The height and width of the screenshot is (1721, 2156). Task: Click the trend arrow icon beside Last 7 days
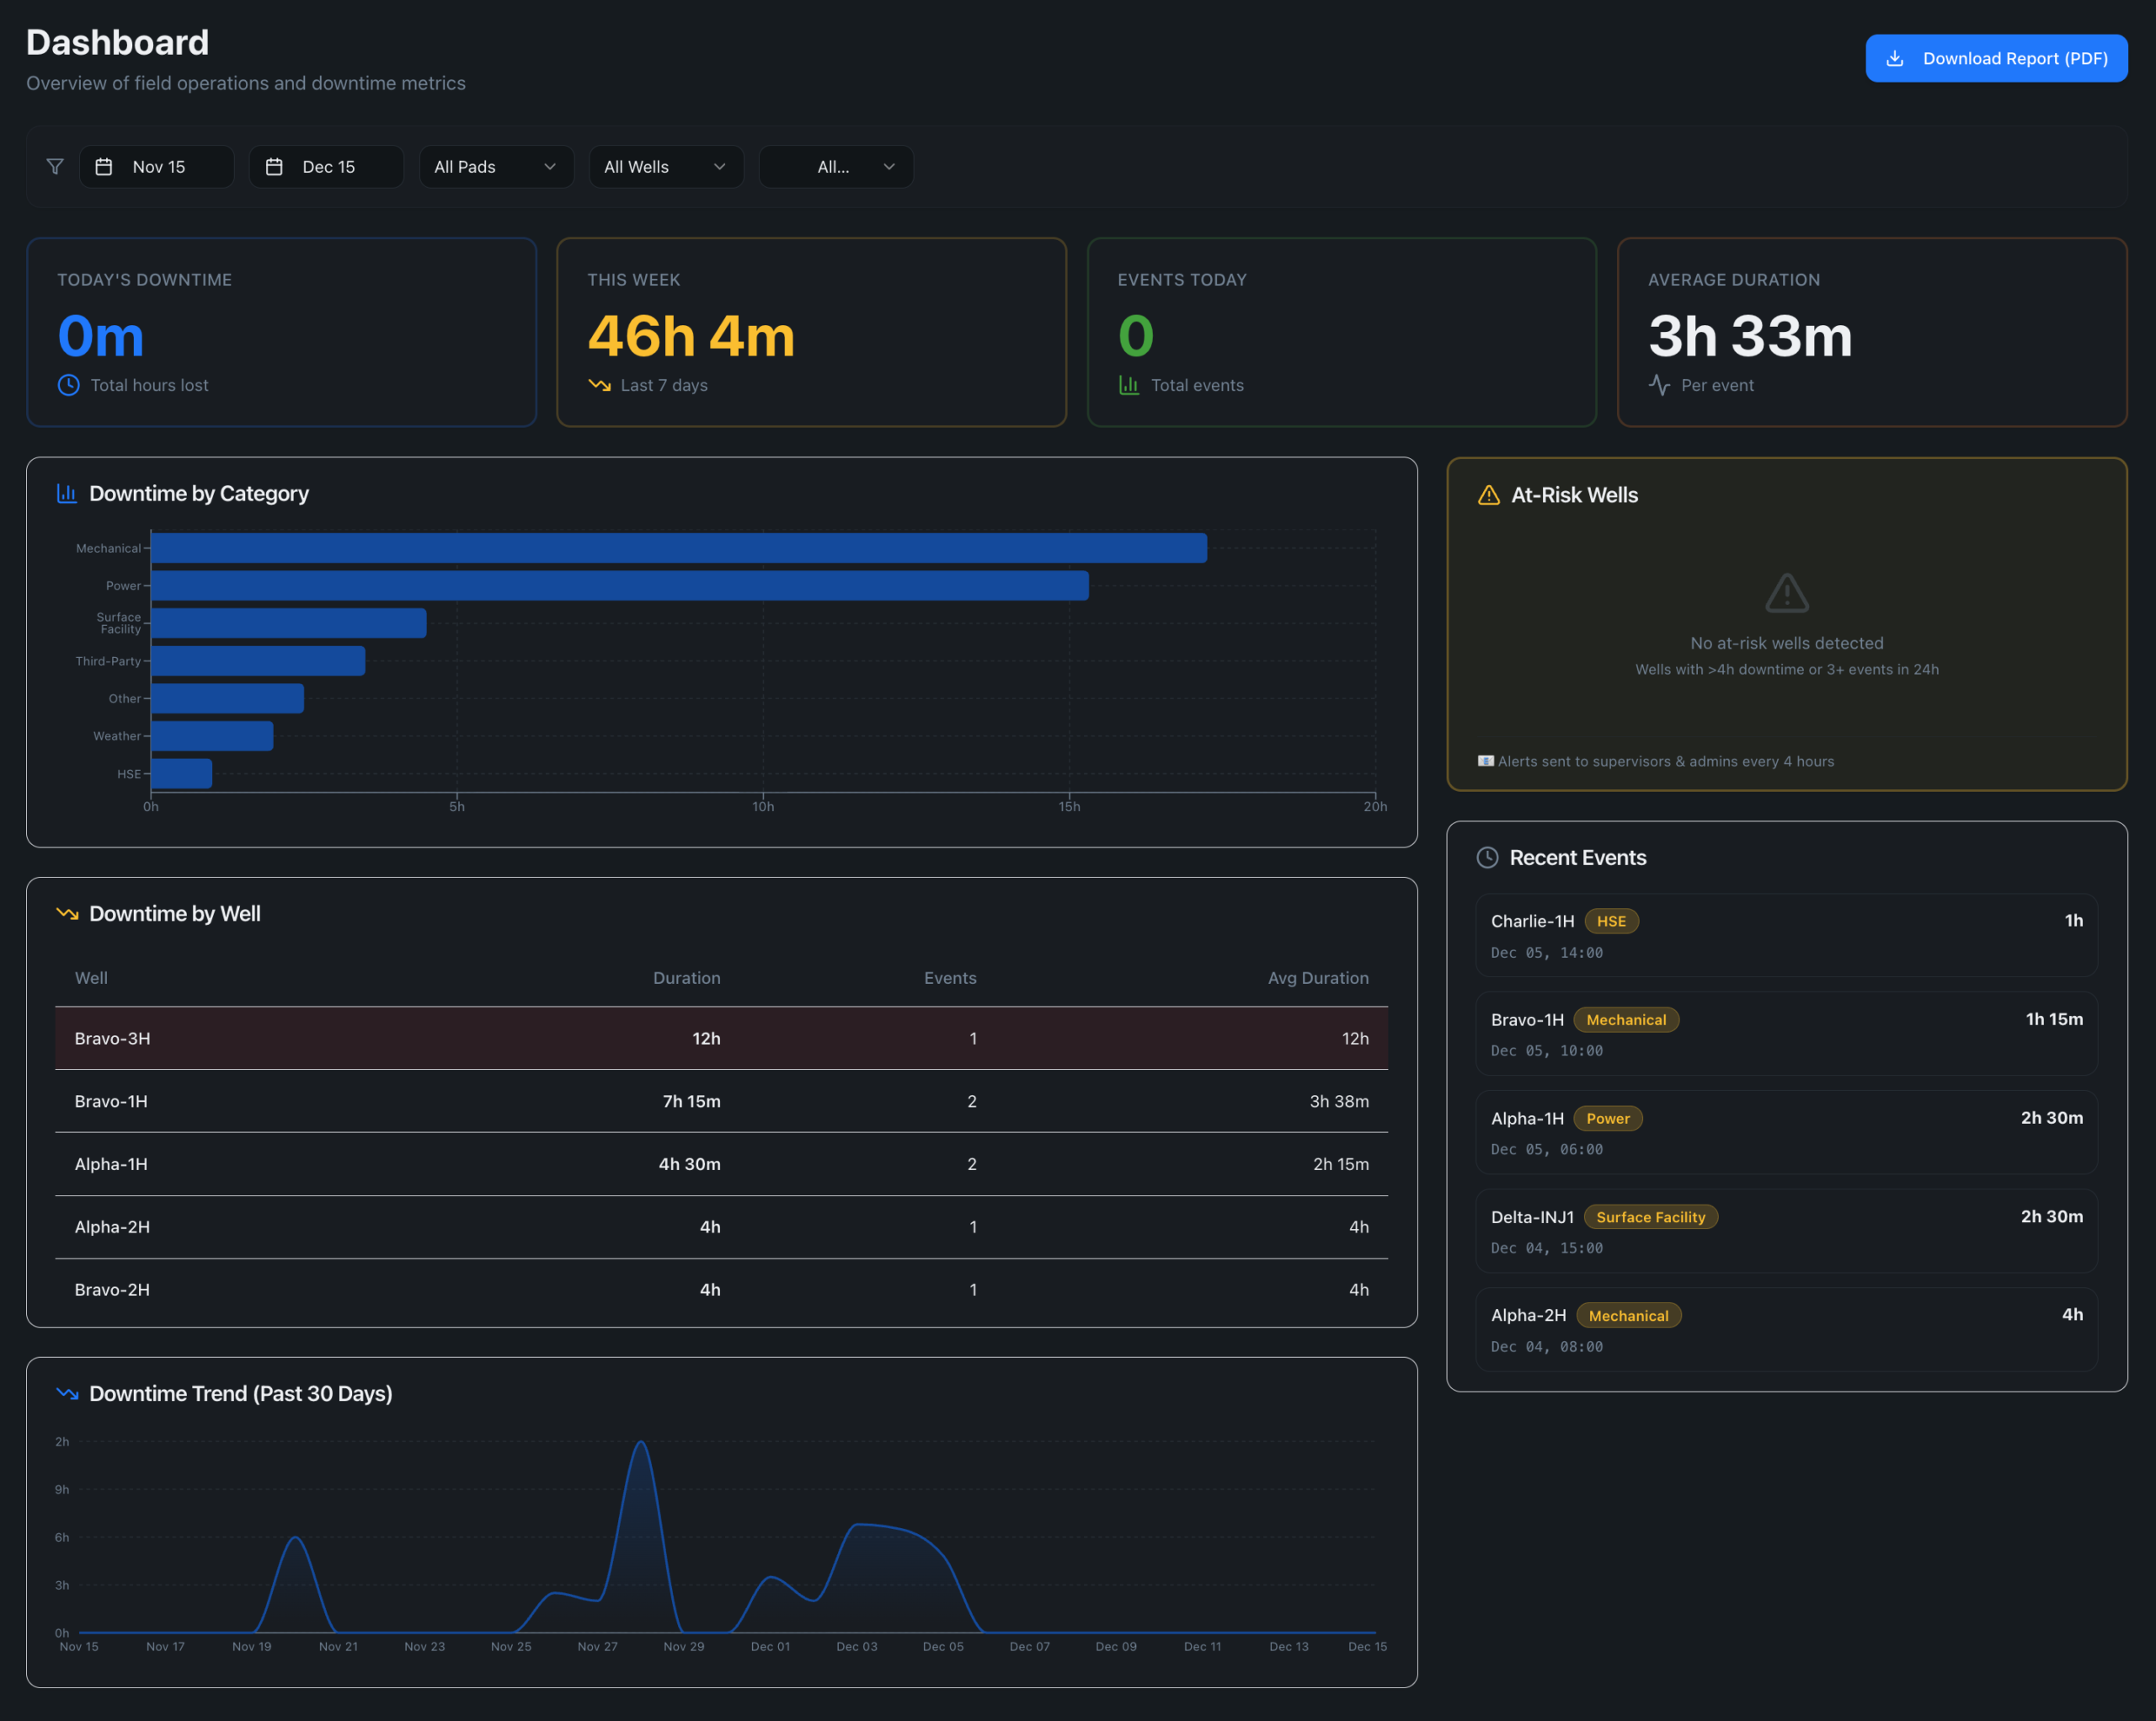(x=599, y=385)
